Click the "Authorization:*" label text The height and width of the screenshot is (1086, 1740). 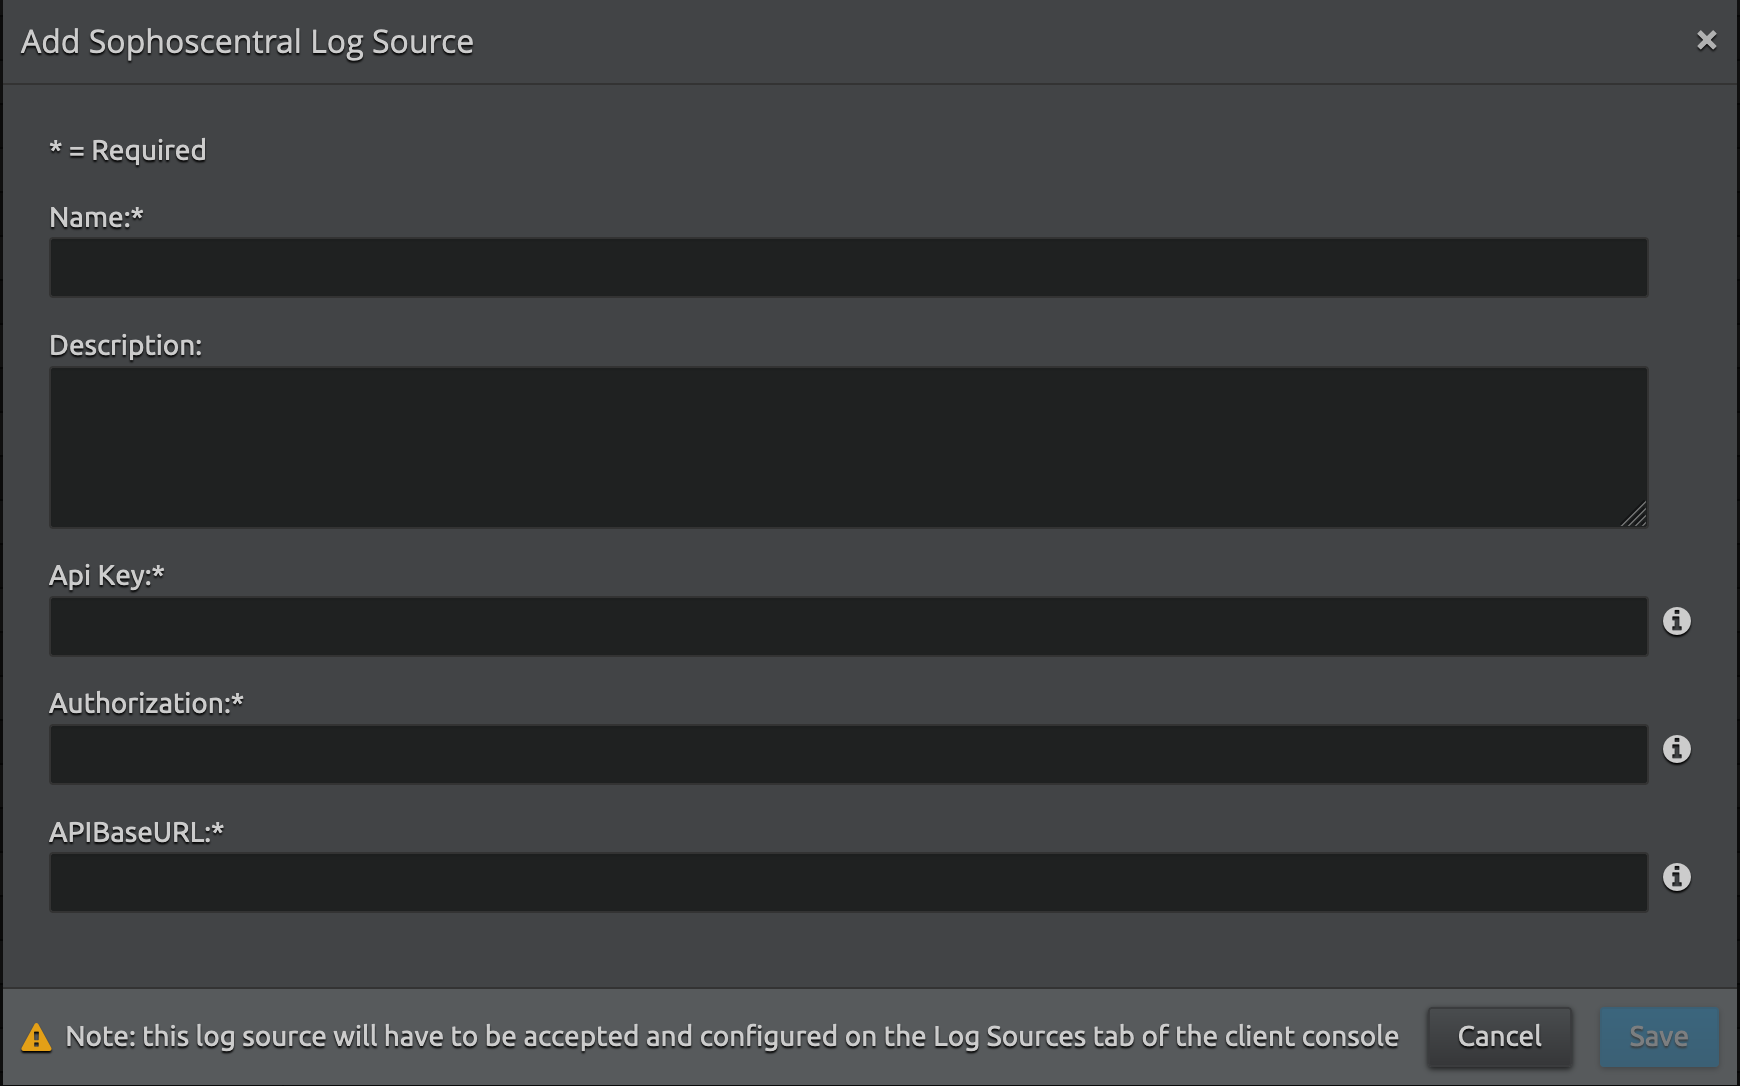pos(146,703)
